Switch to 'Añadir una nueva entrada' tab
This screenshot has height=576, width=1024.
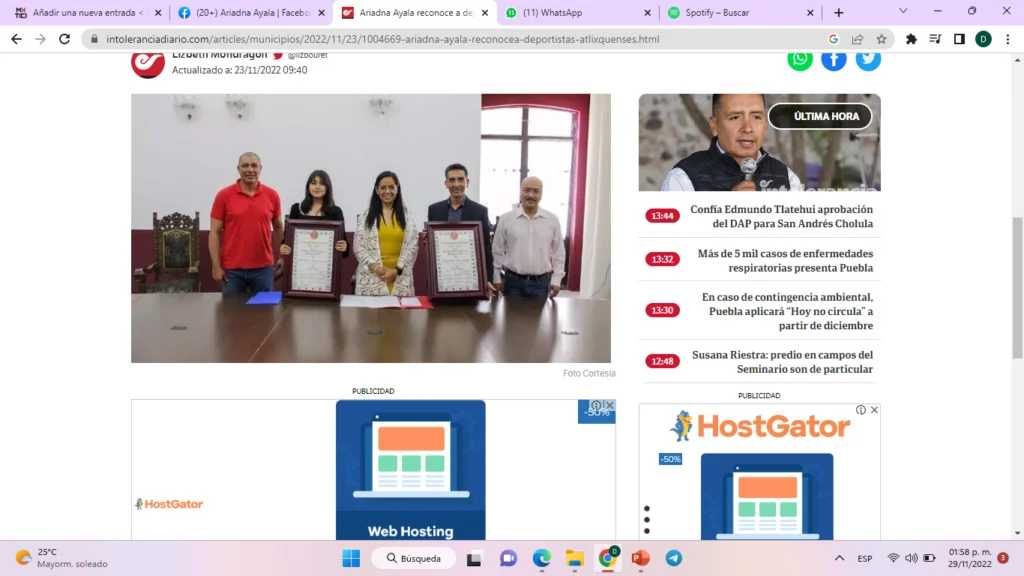click(x=88, y=12)
